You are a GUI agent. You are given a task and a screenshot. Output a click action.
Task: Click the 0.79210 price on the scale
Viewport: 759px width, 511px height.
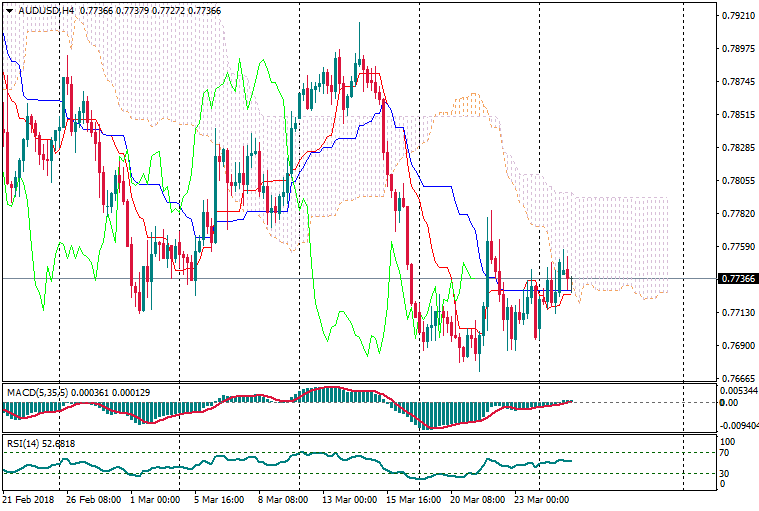pos(736,16)
